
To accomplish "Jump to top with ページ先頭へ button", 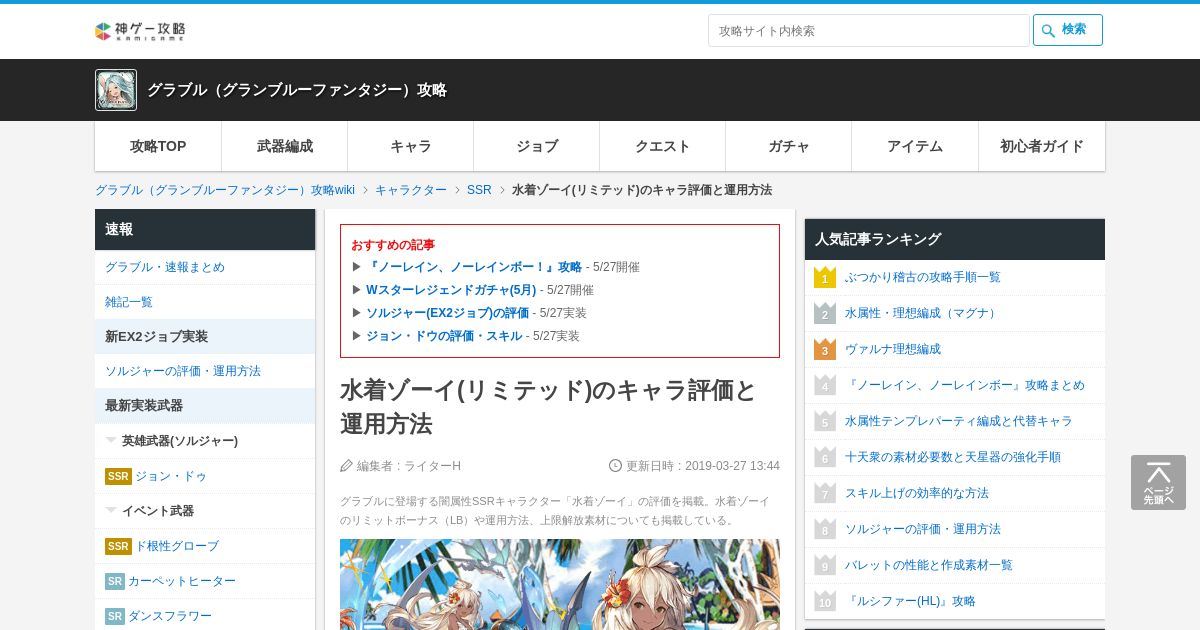I will point(1158,483).
